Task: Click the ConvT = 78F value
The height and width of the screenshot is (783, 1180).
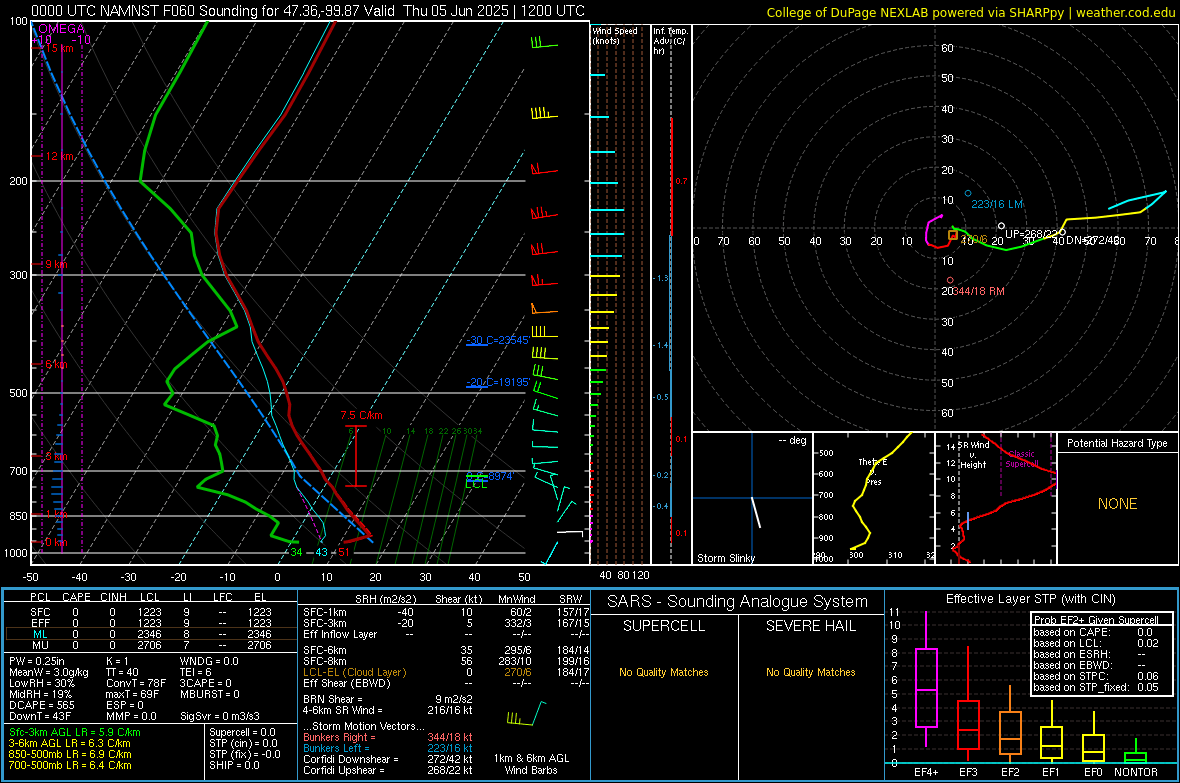Action: 136,684
